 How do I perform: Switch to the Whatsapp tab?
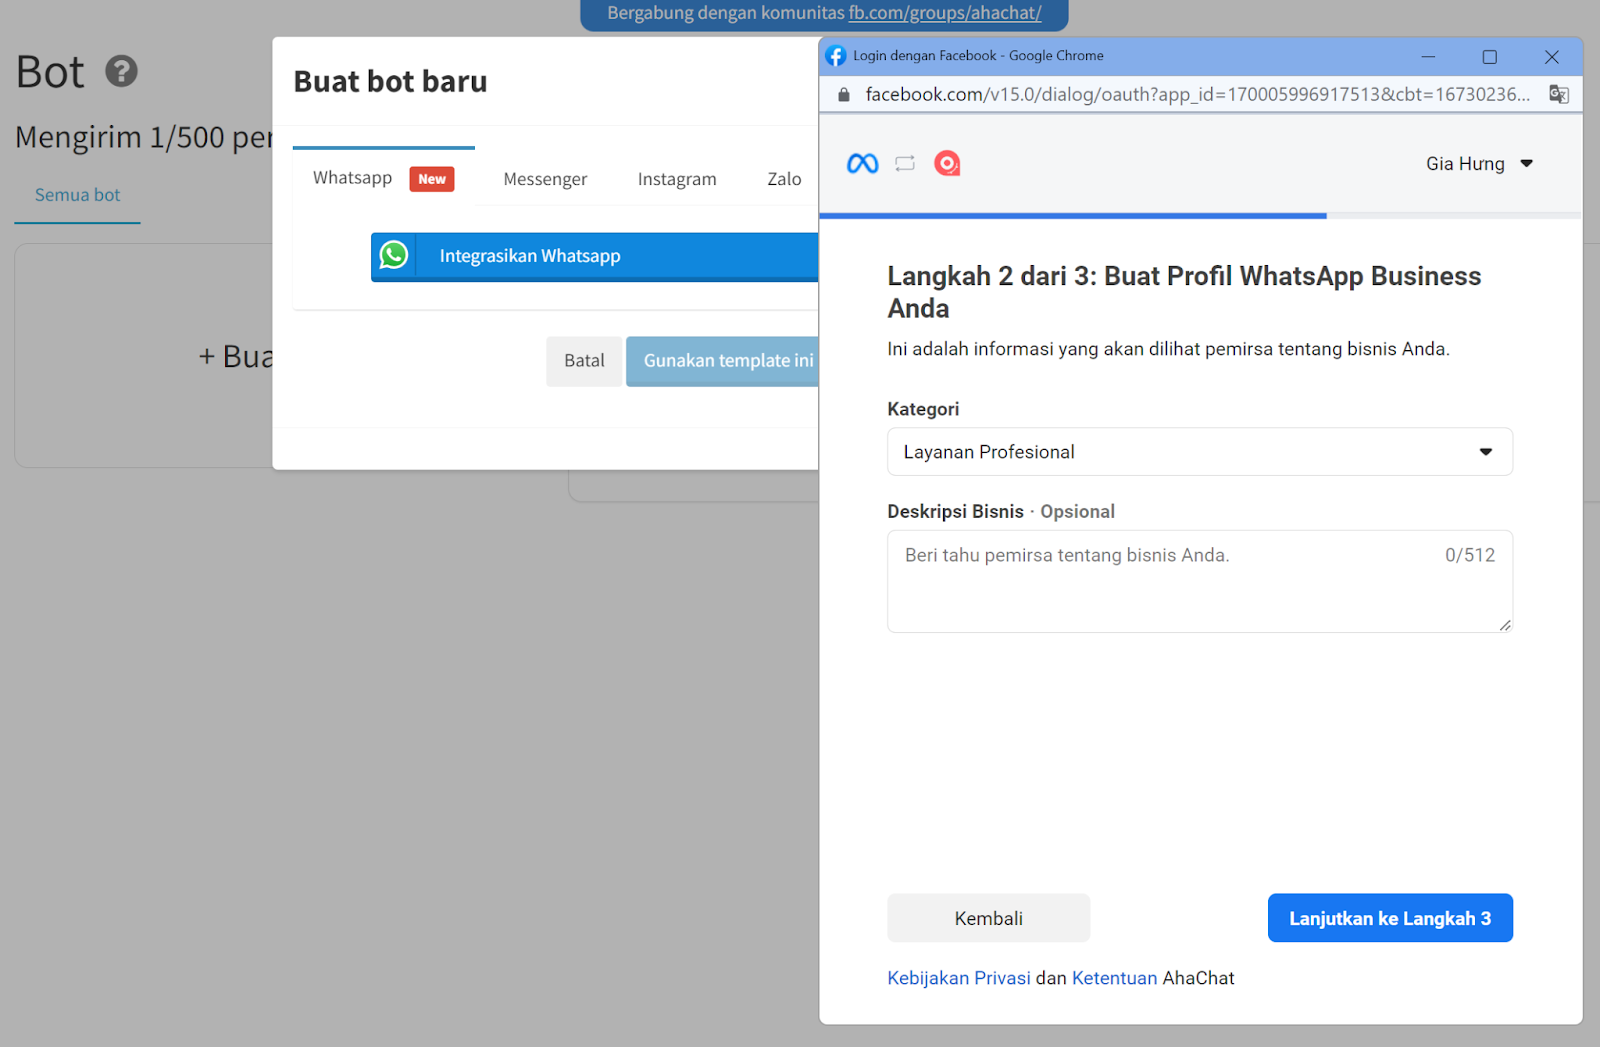[383, 178]
